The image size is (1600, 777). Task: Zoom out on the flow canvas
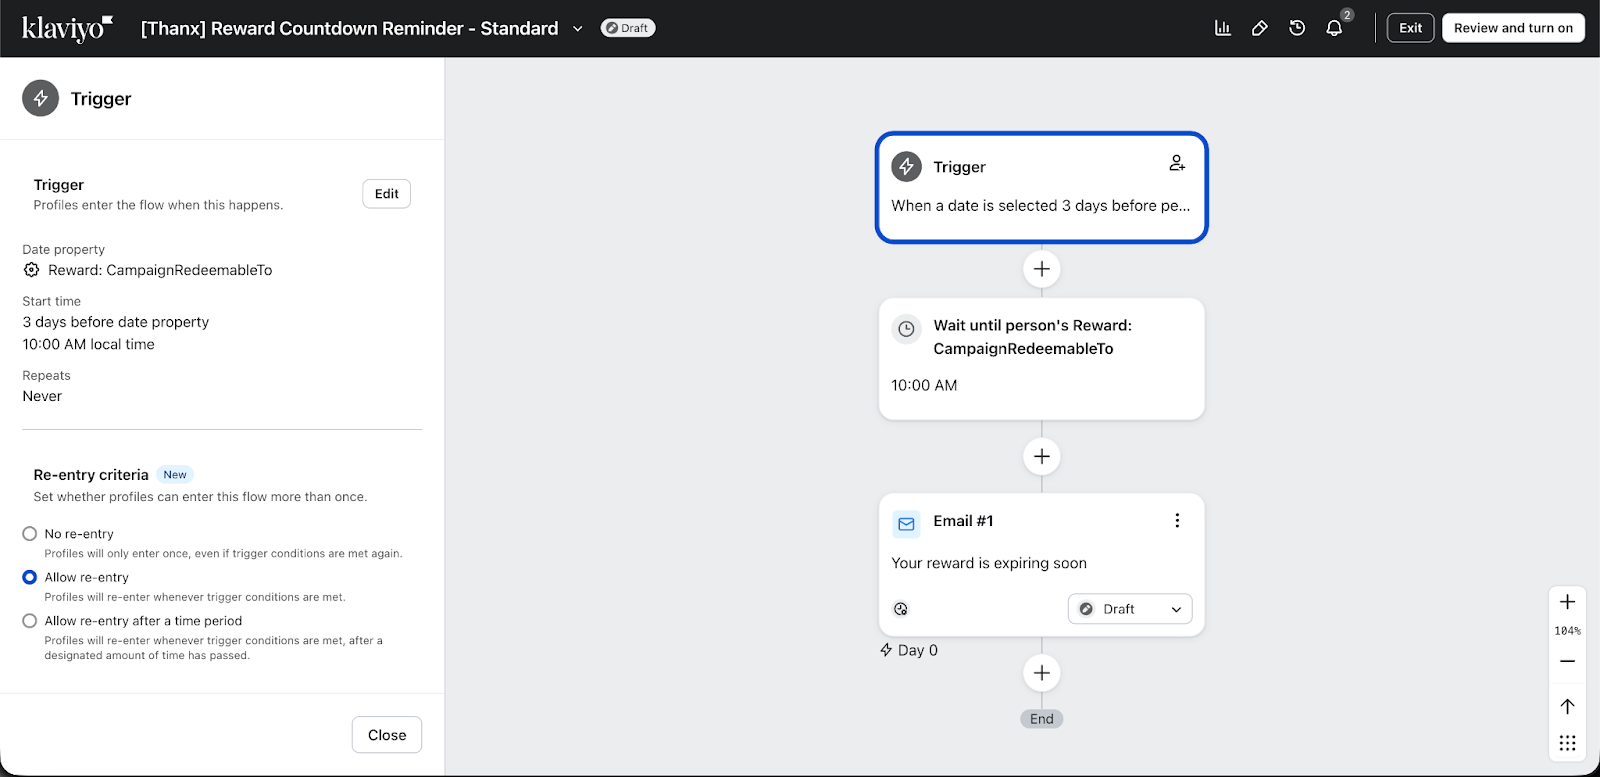1567,661
